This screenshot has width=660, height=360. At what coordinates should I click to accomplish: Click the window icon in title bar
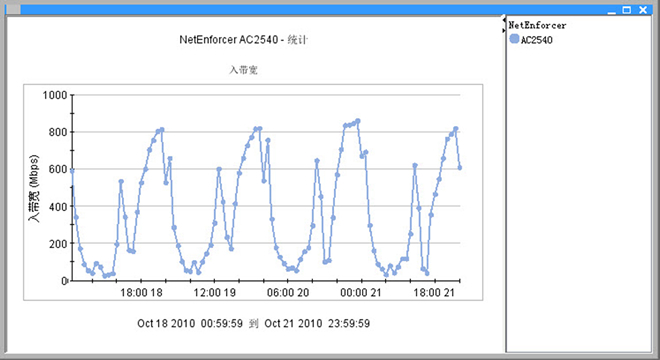[13, 9]
